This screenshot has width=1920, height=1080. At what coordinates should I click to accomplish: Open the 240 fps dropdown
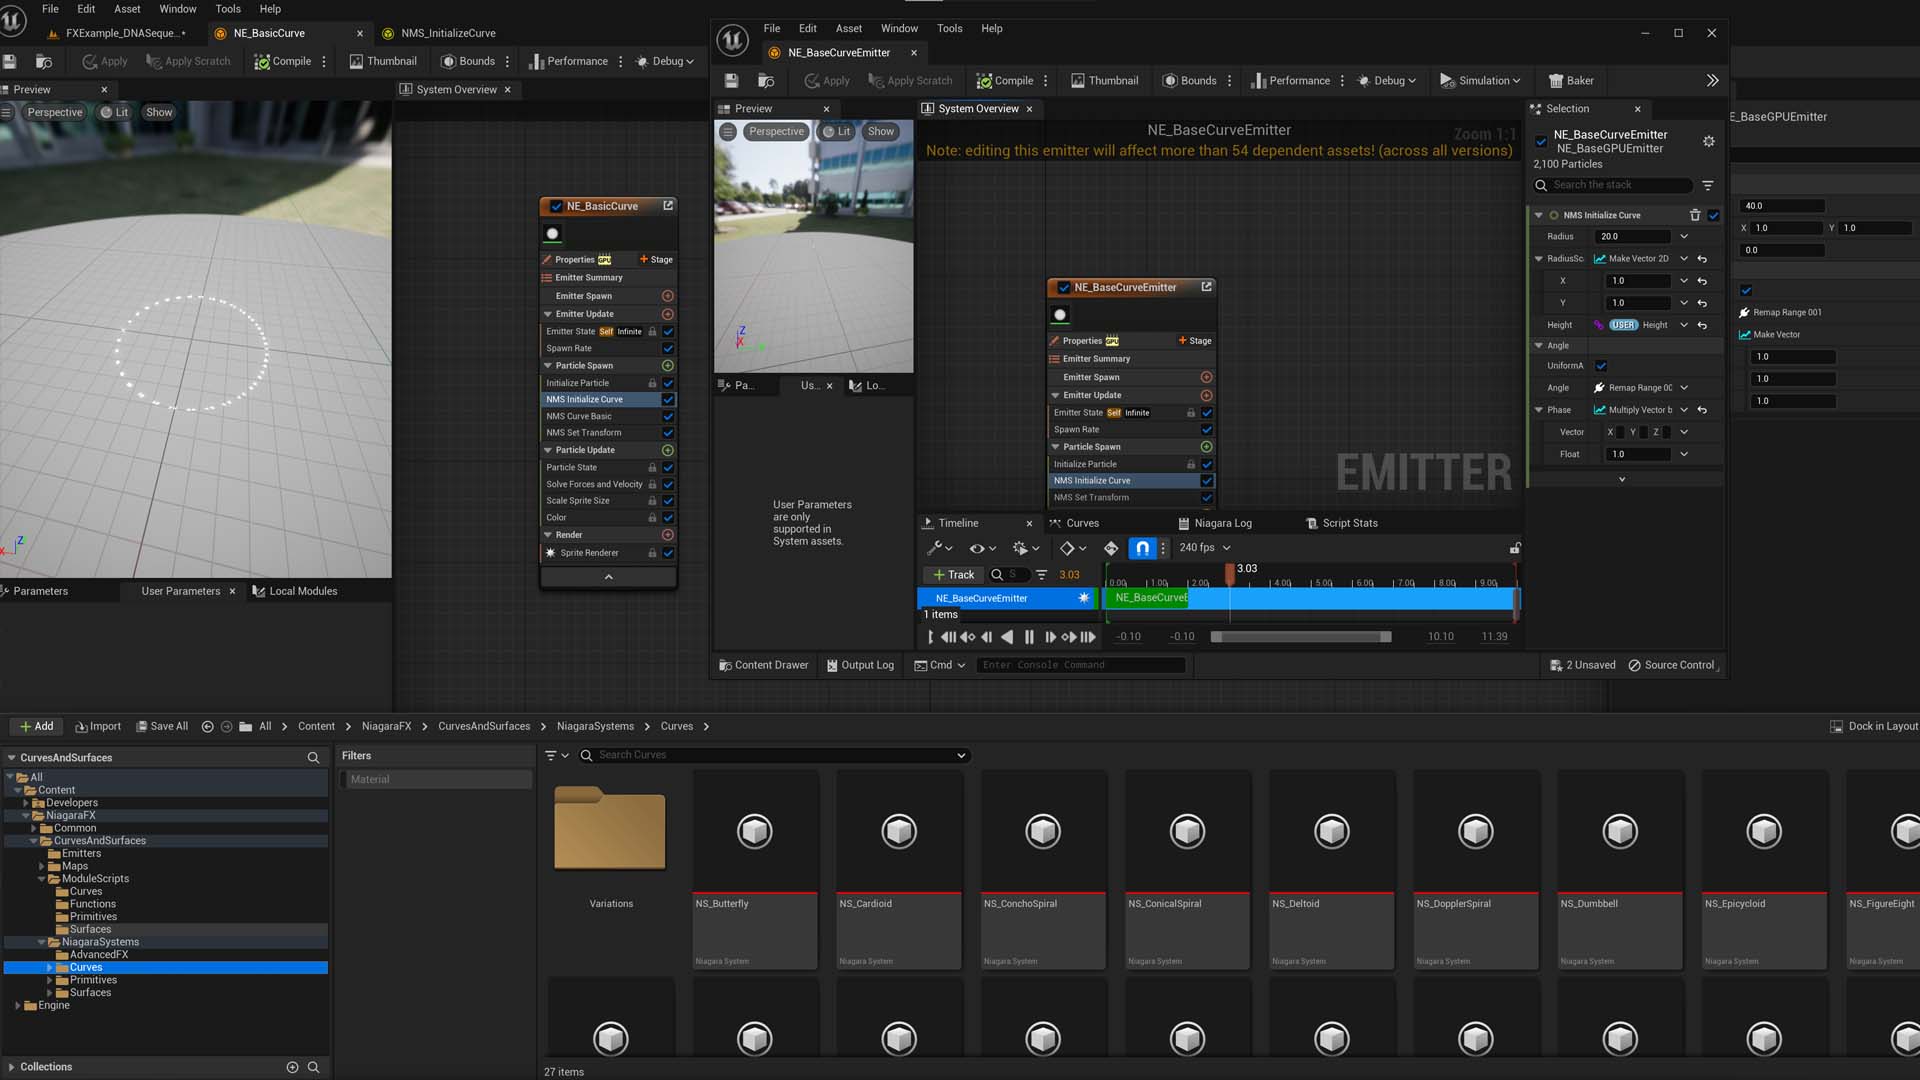pyautogui.click(x=1204, y=548)
